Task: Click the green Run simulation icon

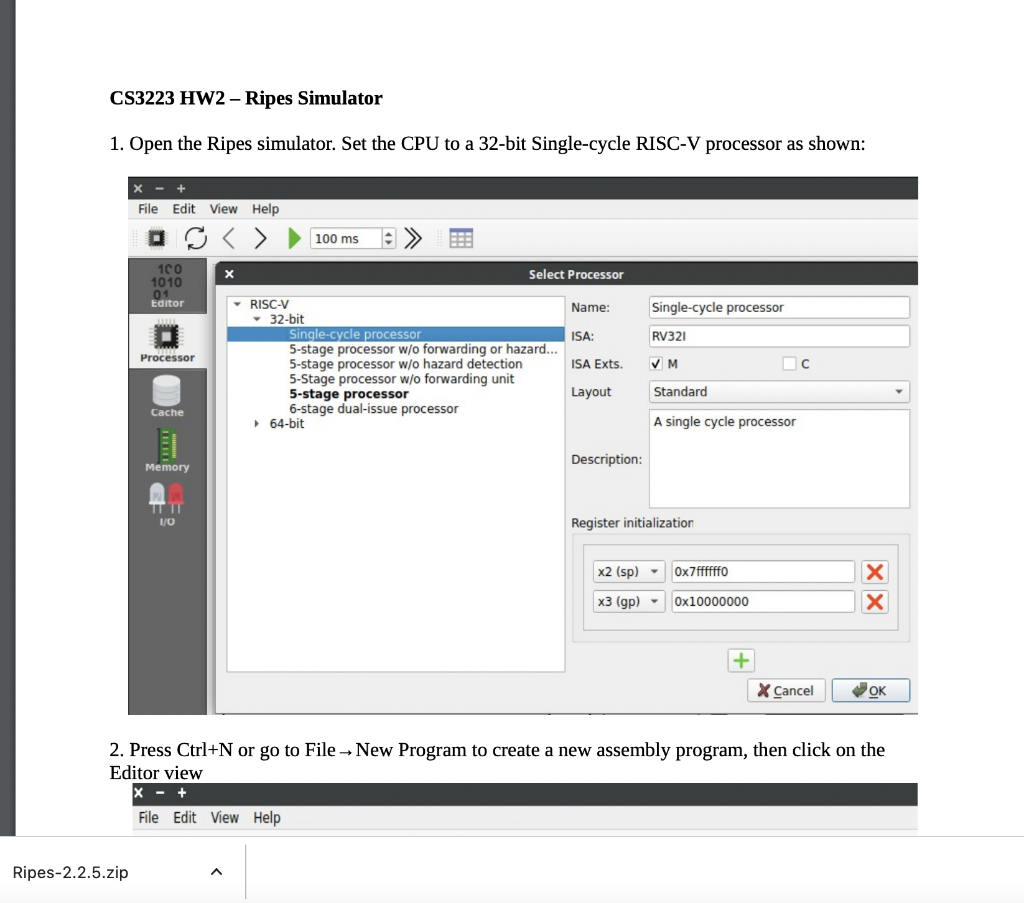Action: [x=294, y=237]
